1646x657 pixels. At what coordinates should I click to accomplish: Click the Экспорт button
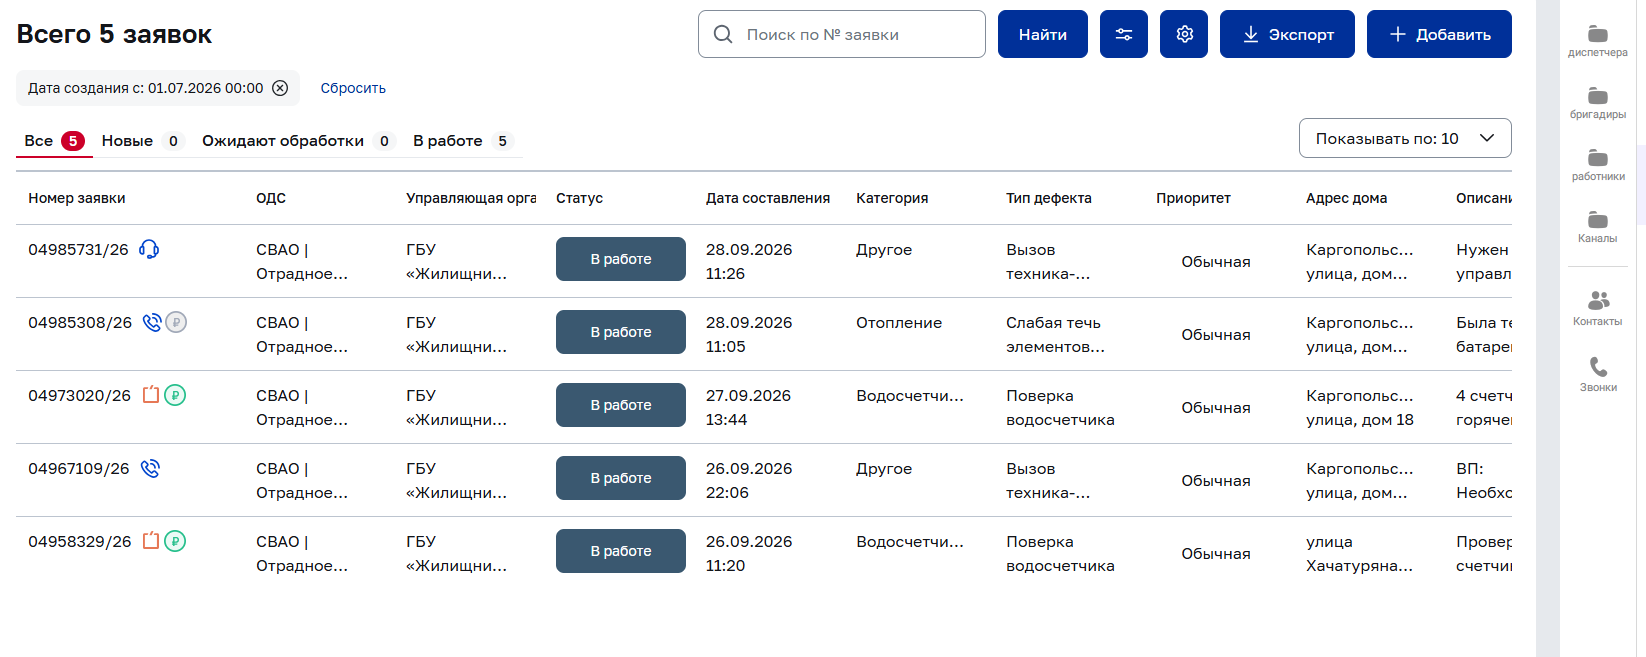coord(1287,34)
